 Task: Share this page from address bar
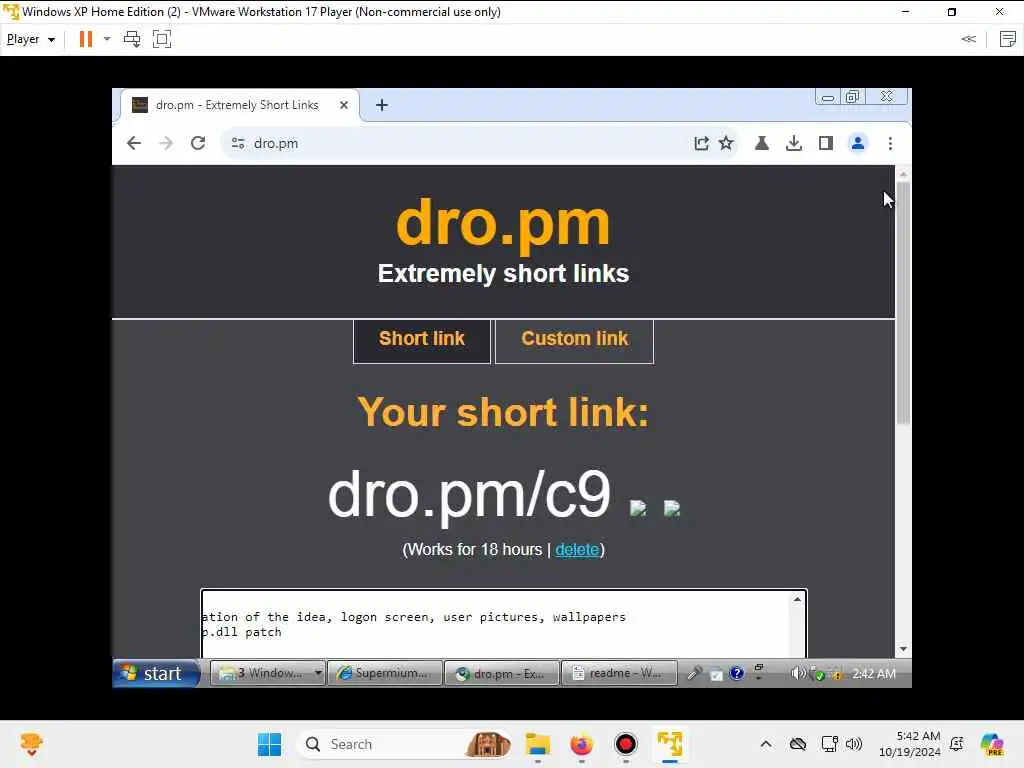[x=701, y=143]
